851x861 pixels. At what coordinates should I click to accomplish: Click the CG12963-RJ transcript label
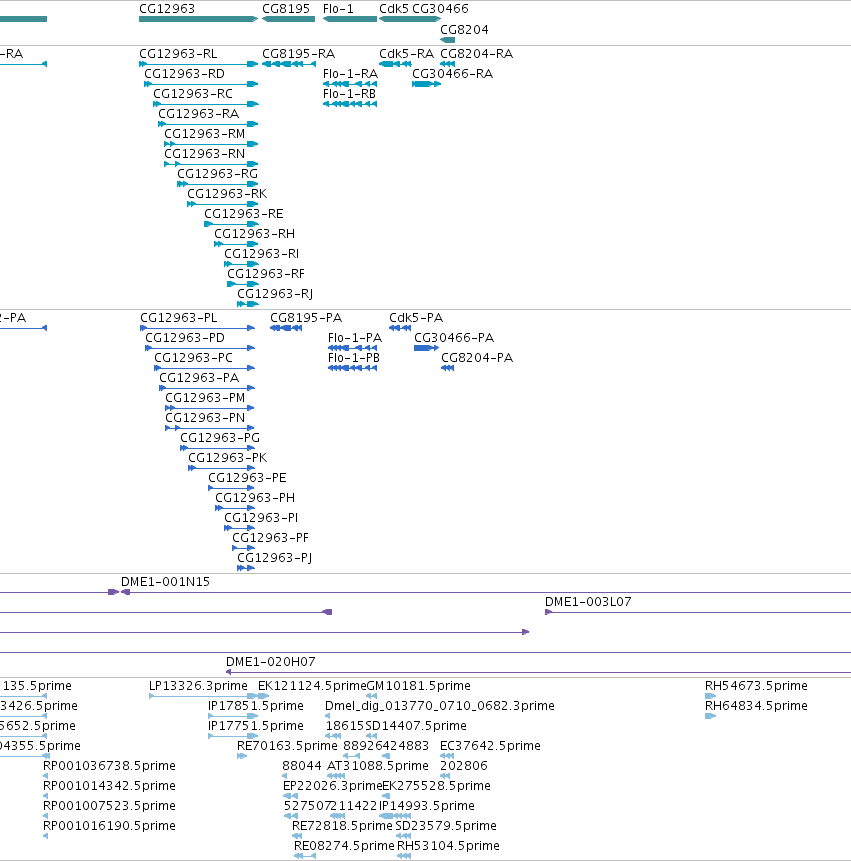[275, 294]
